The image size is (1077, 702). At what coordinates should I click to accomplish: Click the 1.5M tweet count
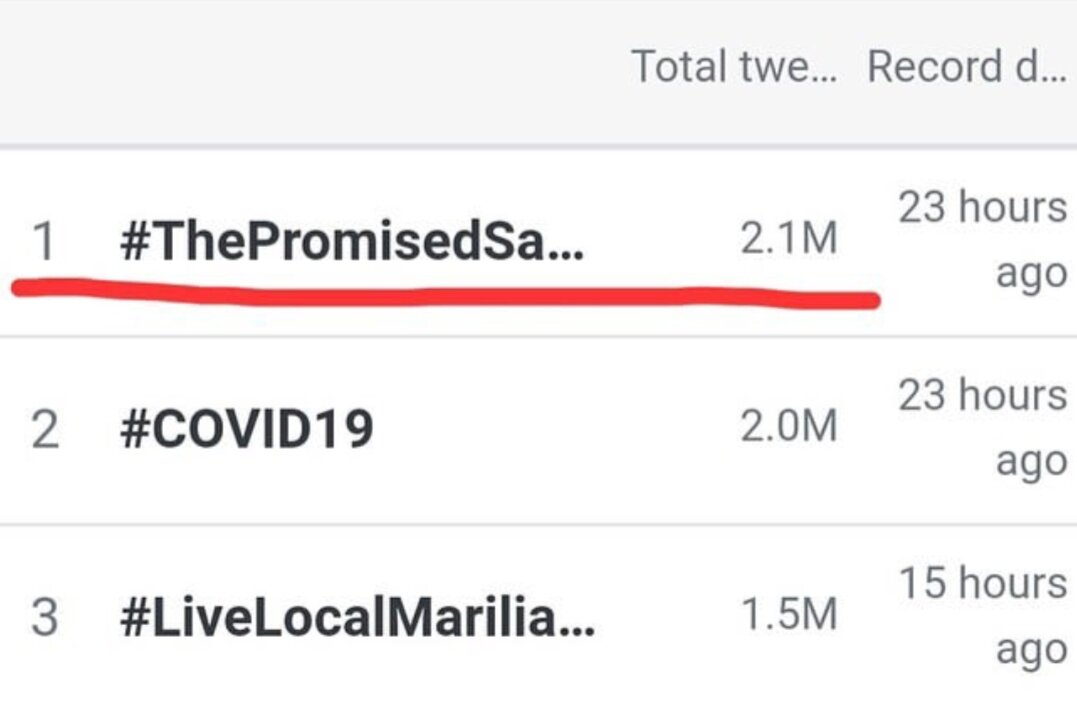point(789,613)
